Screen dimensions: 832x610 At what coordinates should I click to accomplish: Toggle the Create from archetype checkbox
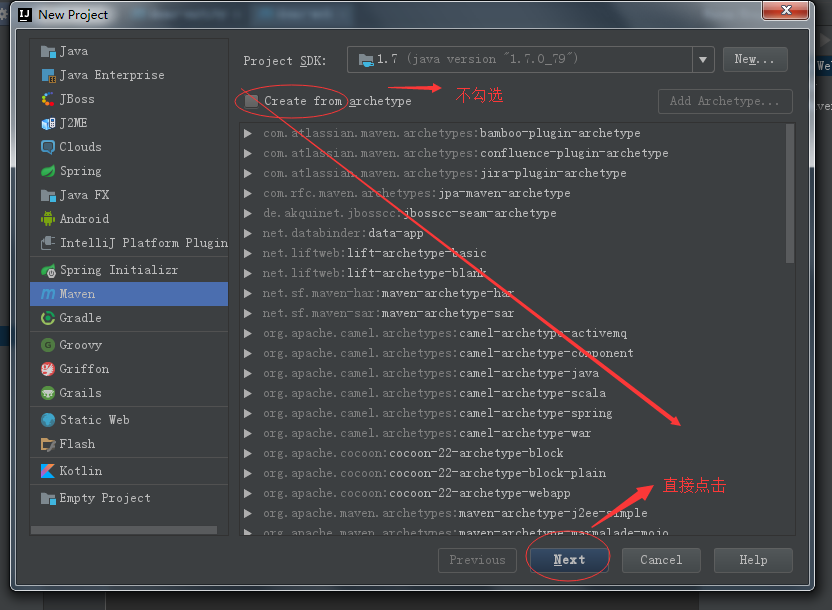pos(252,101)
